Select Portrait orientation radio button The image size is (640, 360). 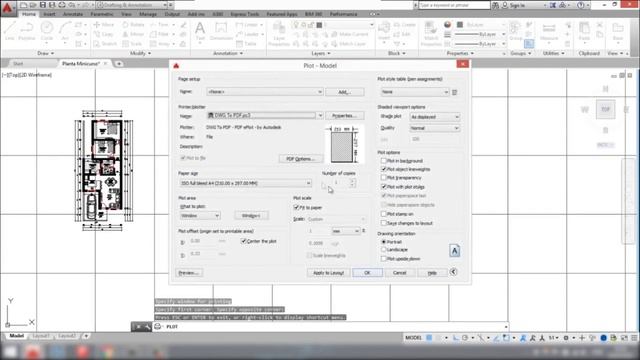click(x=384, y=242)
